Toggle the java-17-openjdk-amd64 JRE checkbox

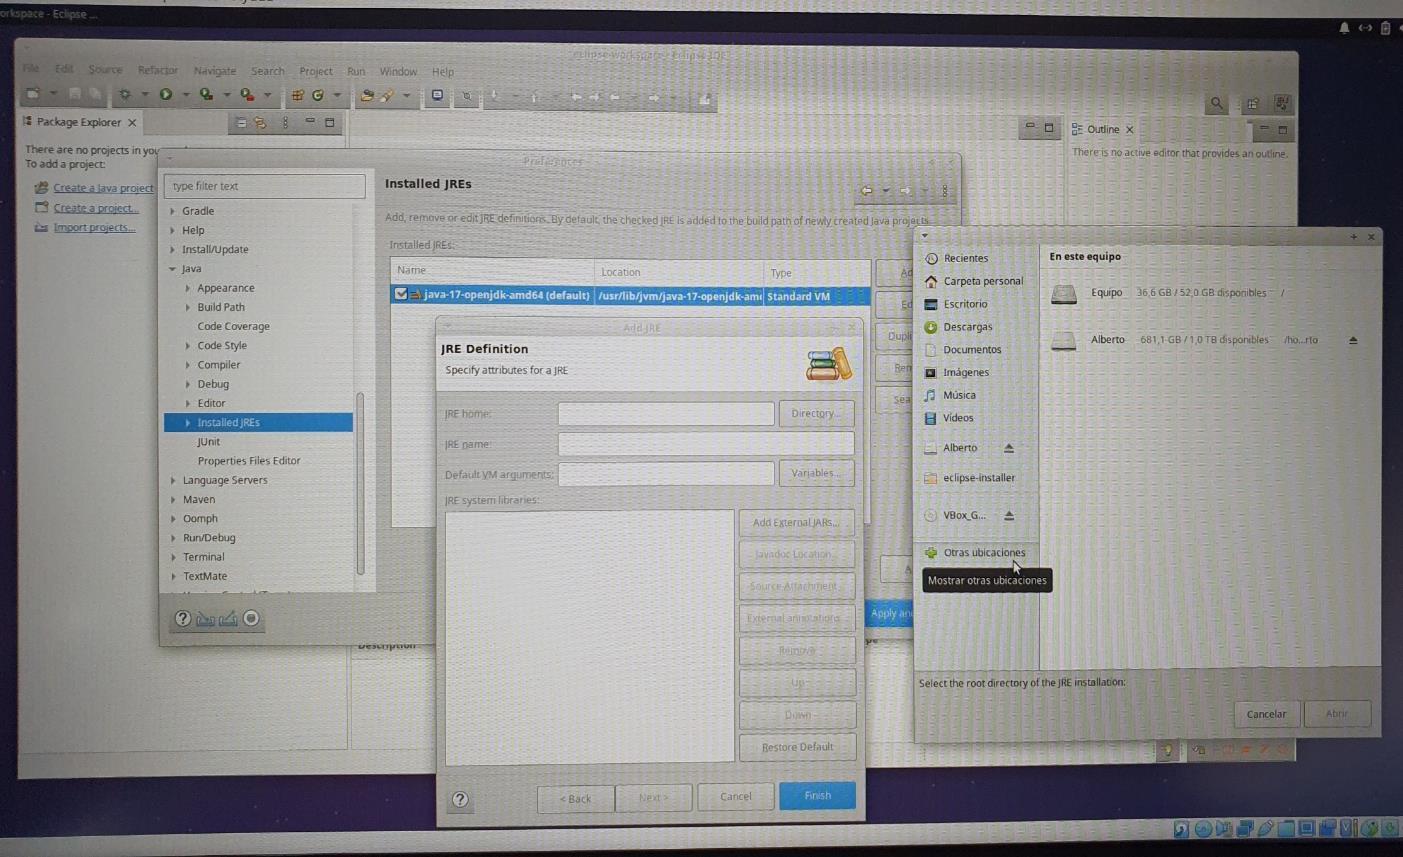401,295
